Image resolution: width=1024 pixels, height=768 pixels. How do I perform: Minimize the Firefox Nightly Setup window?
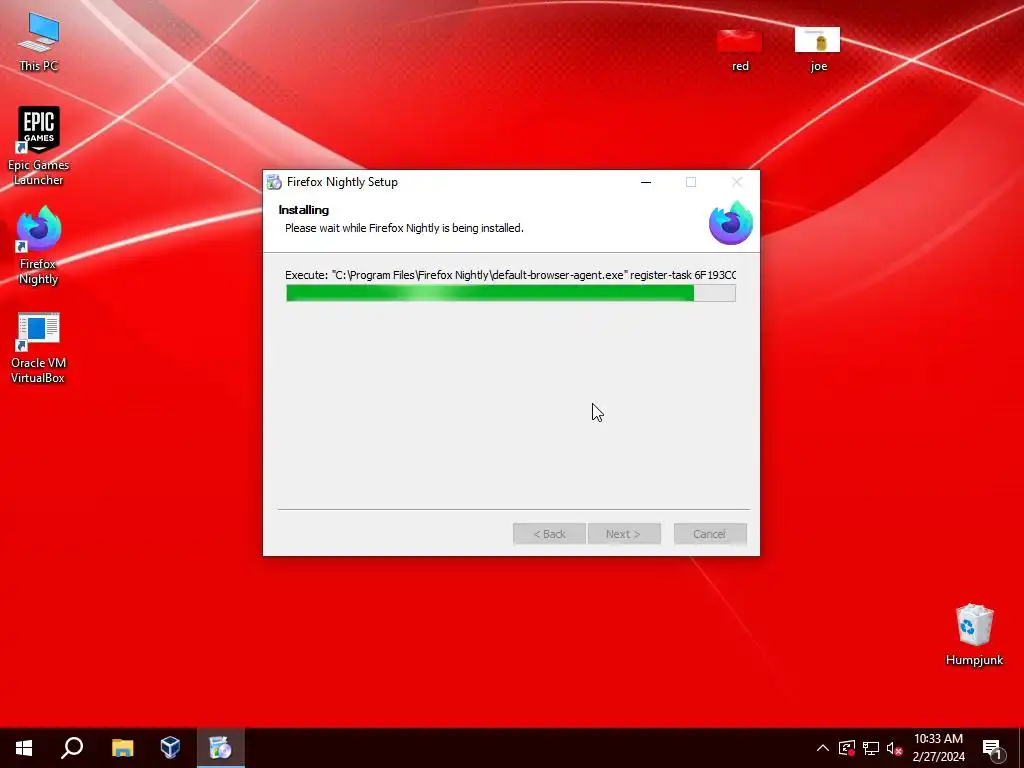(x=646, y=182)
